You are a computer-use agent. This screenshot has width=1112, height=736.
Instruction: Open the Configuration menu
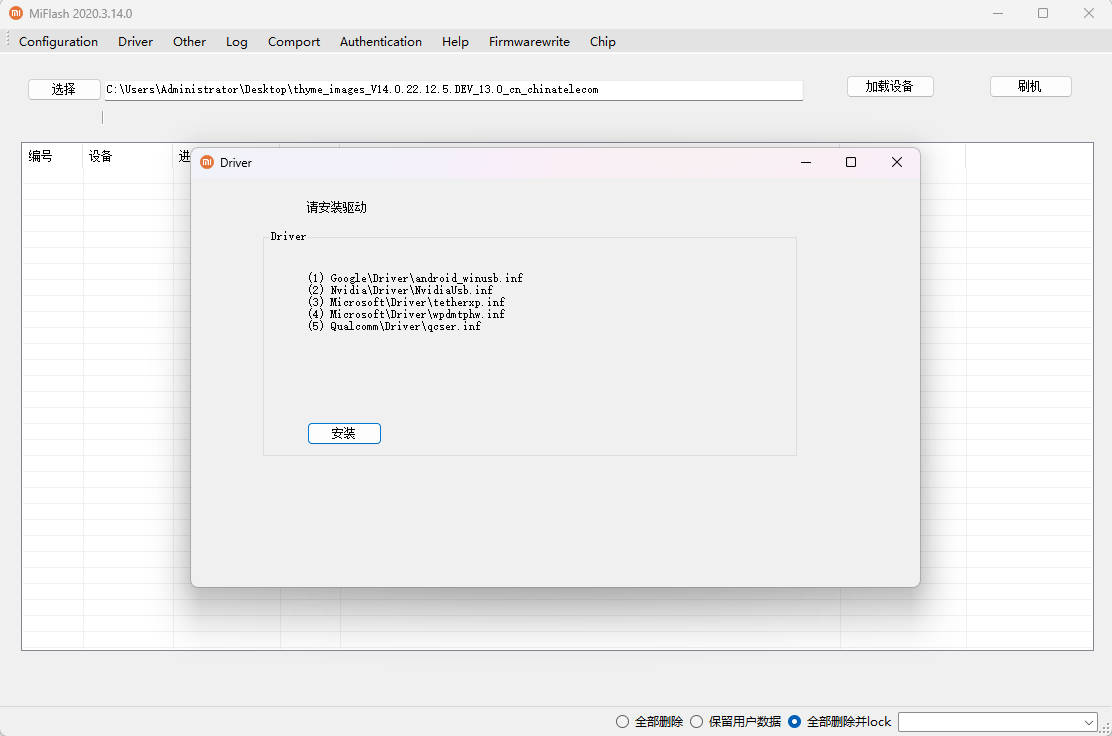coord(58,42)
